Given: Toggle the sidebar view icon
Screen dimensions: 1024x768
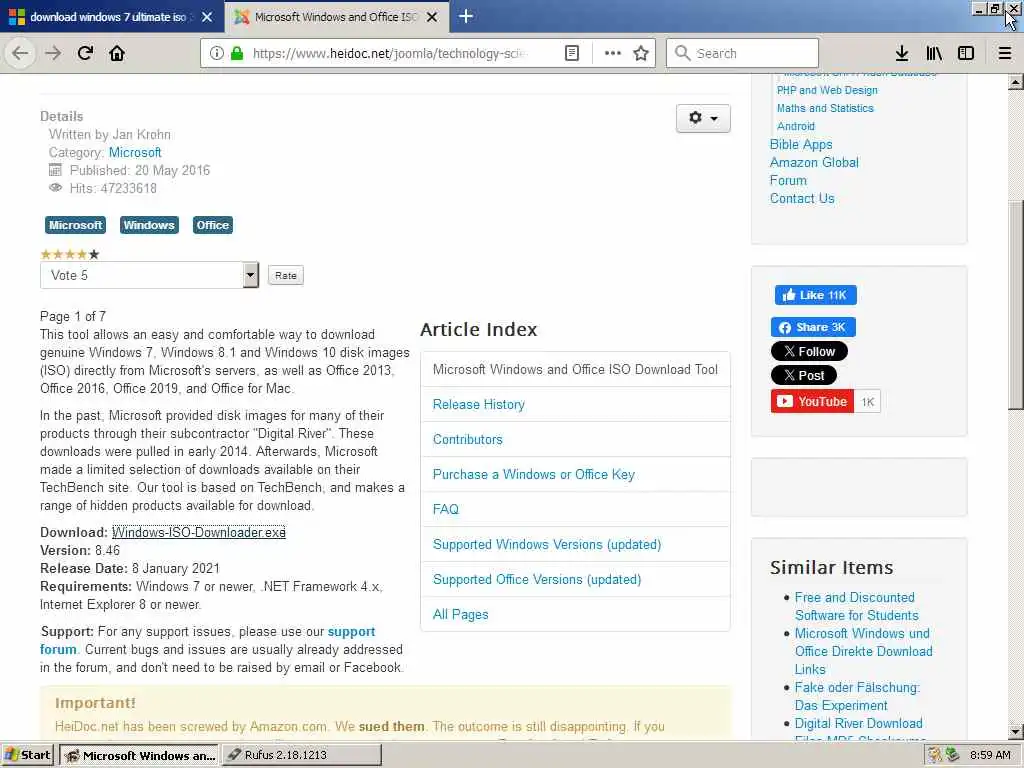Looking at the screenshot, I should [966, 53].
